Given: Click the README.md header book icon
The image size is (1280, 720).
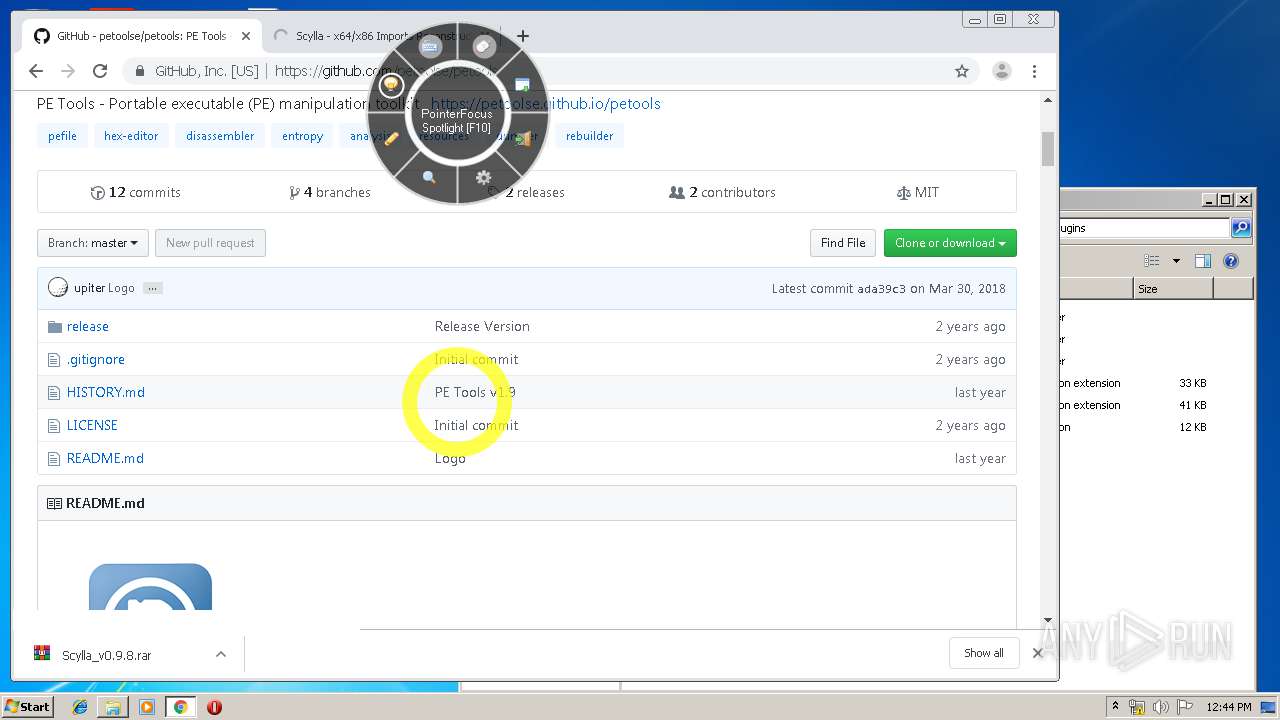Looking at the screenshot, I should click(x=54, y=503).
